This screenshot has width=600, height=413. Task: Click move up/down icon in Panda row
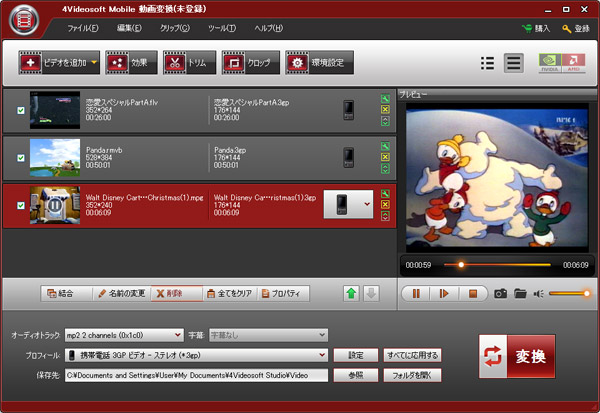(385, 169)
